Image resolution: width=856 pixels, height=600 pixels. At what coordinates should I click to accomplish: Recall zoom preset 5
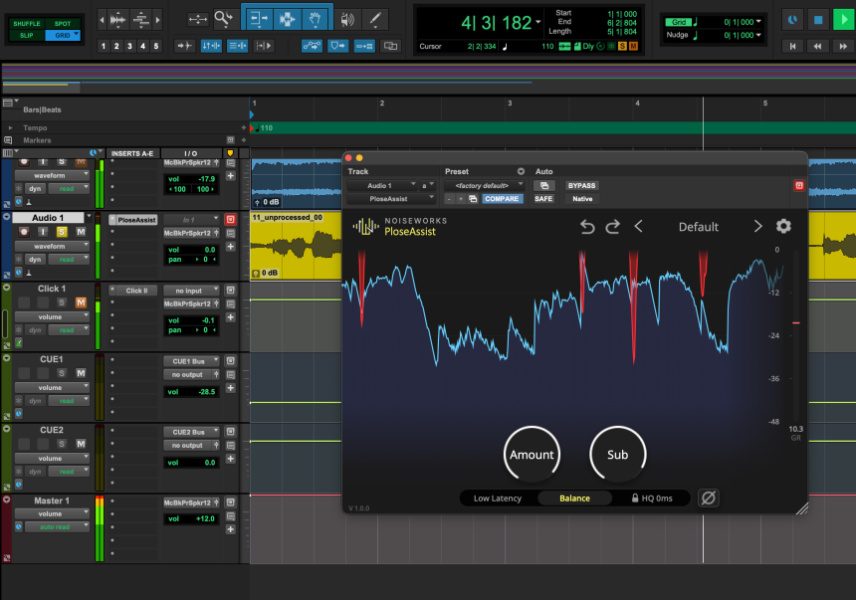pos(156,46)
